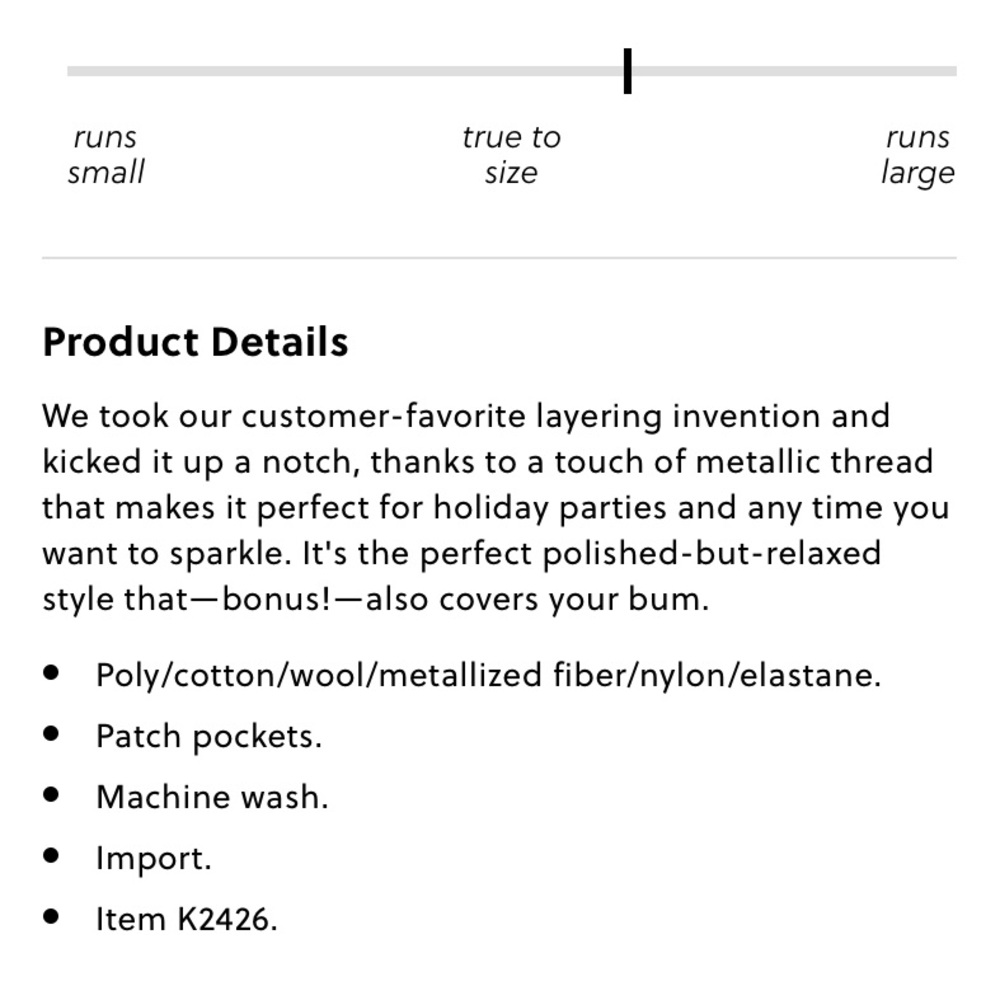Click the "Machine wash." care instruction

[212, 797]
